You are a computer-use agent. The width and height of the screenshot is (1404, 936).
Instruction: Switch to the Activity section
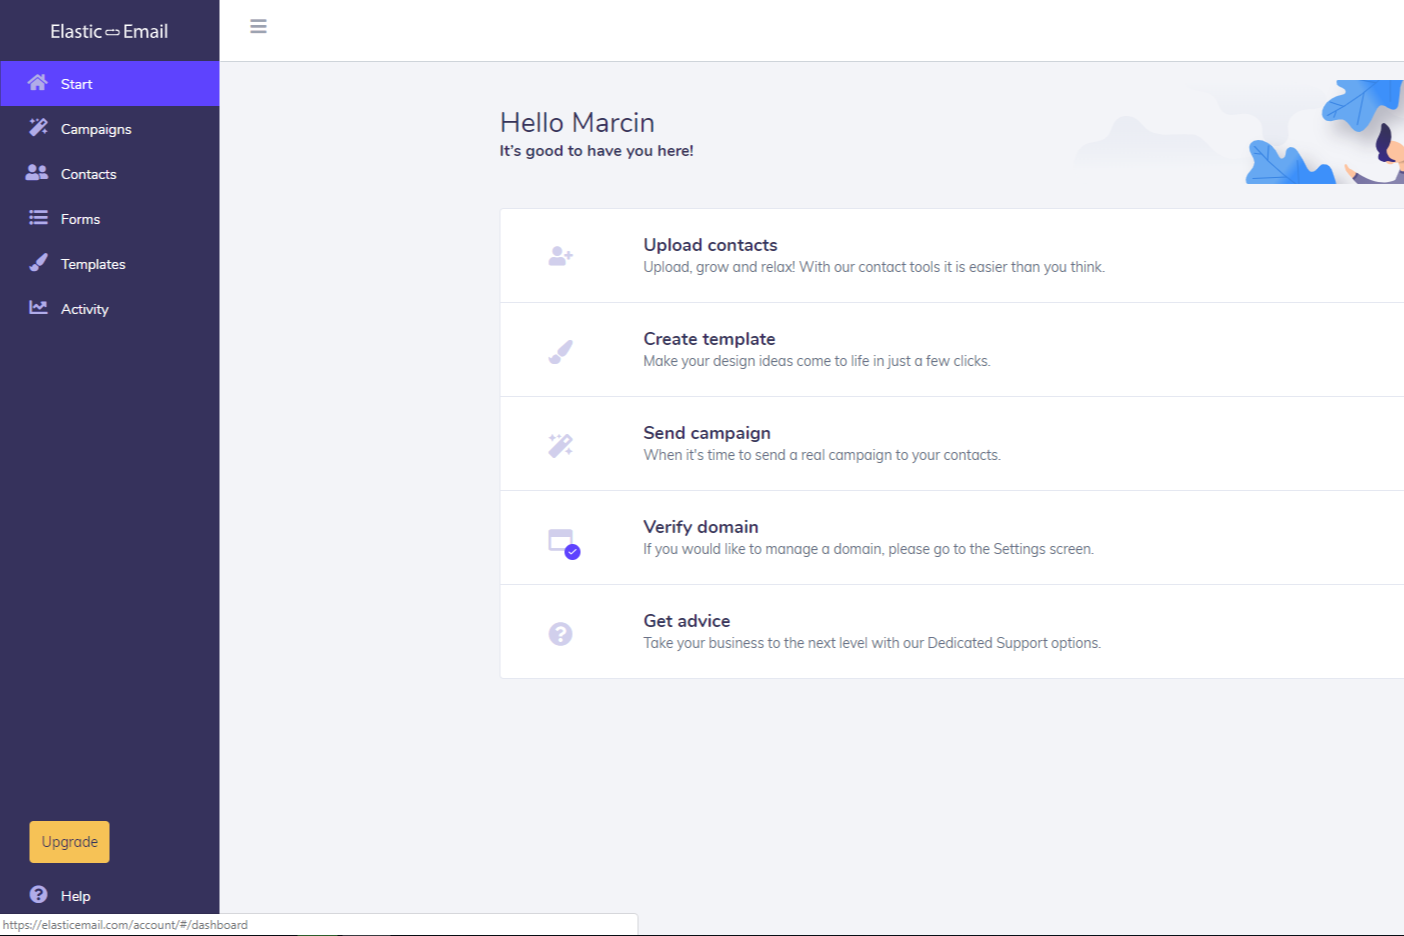[x=87, y=308]
